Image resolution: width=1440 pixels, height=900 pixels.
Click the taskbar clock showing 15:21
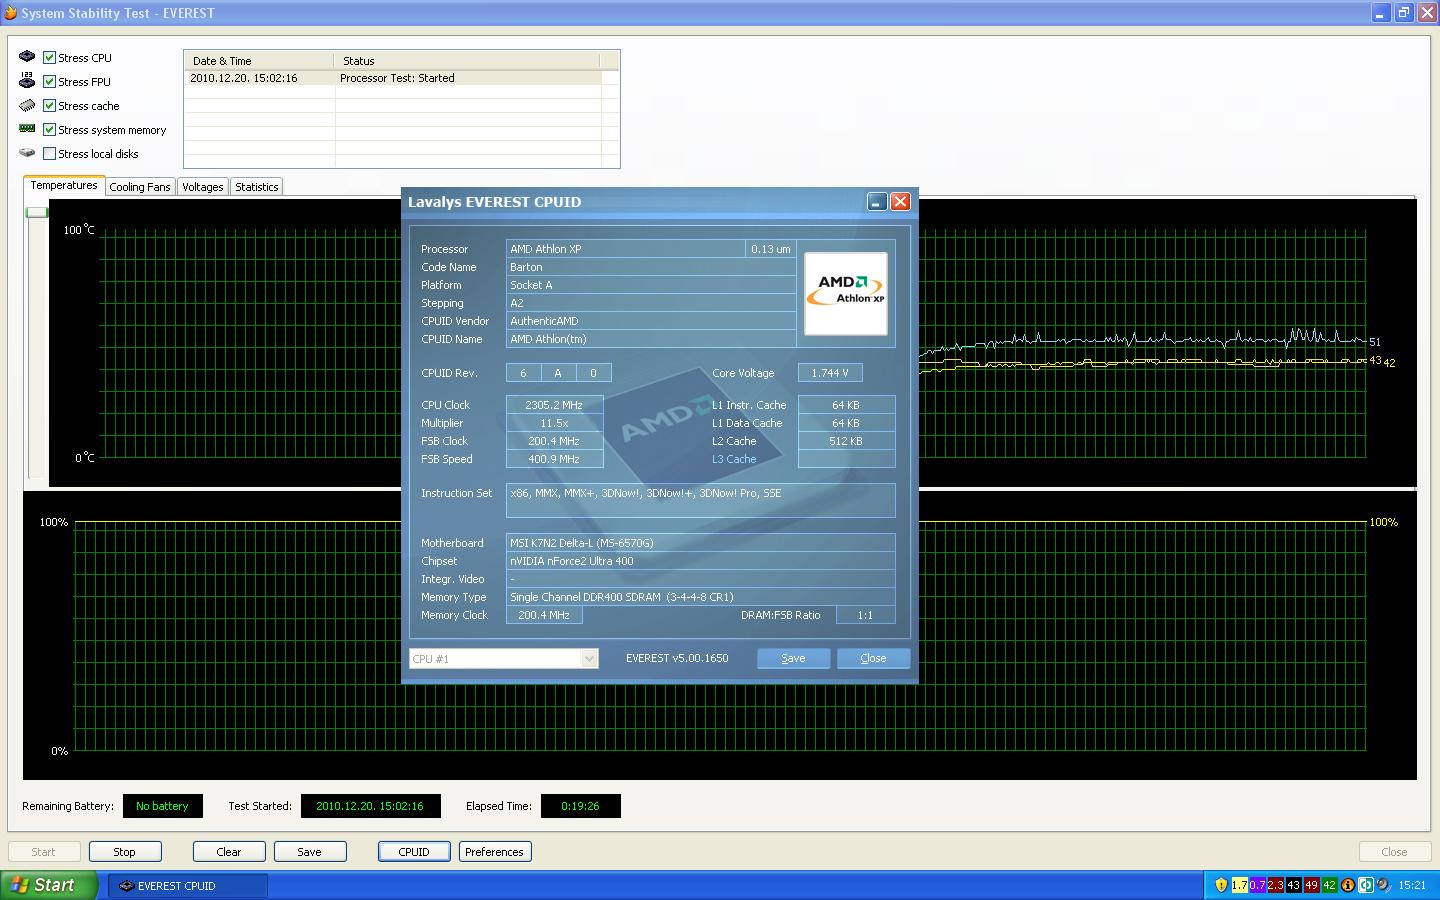point(1412,885)
